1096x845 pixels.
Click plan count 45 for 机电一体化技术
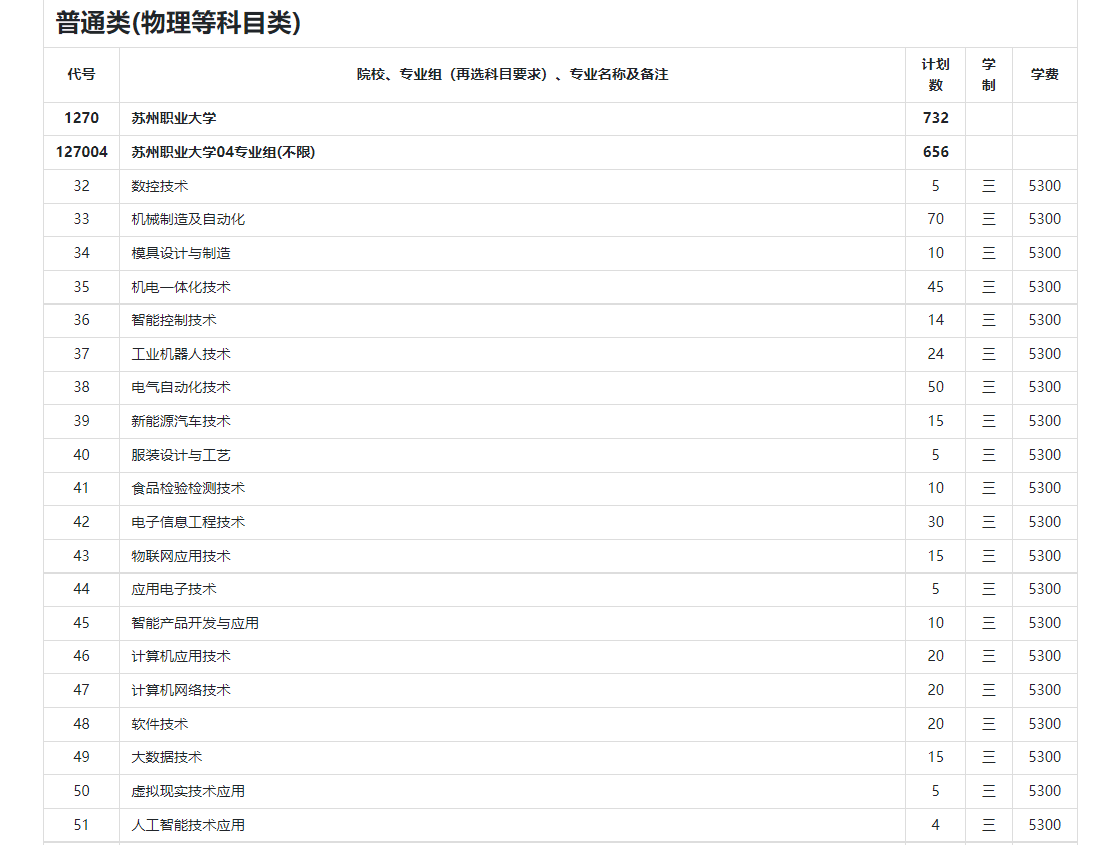pos(935,287)
